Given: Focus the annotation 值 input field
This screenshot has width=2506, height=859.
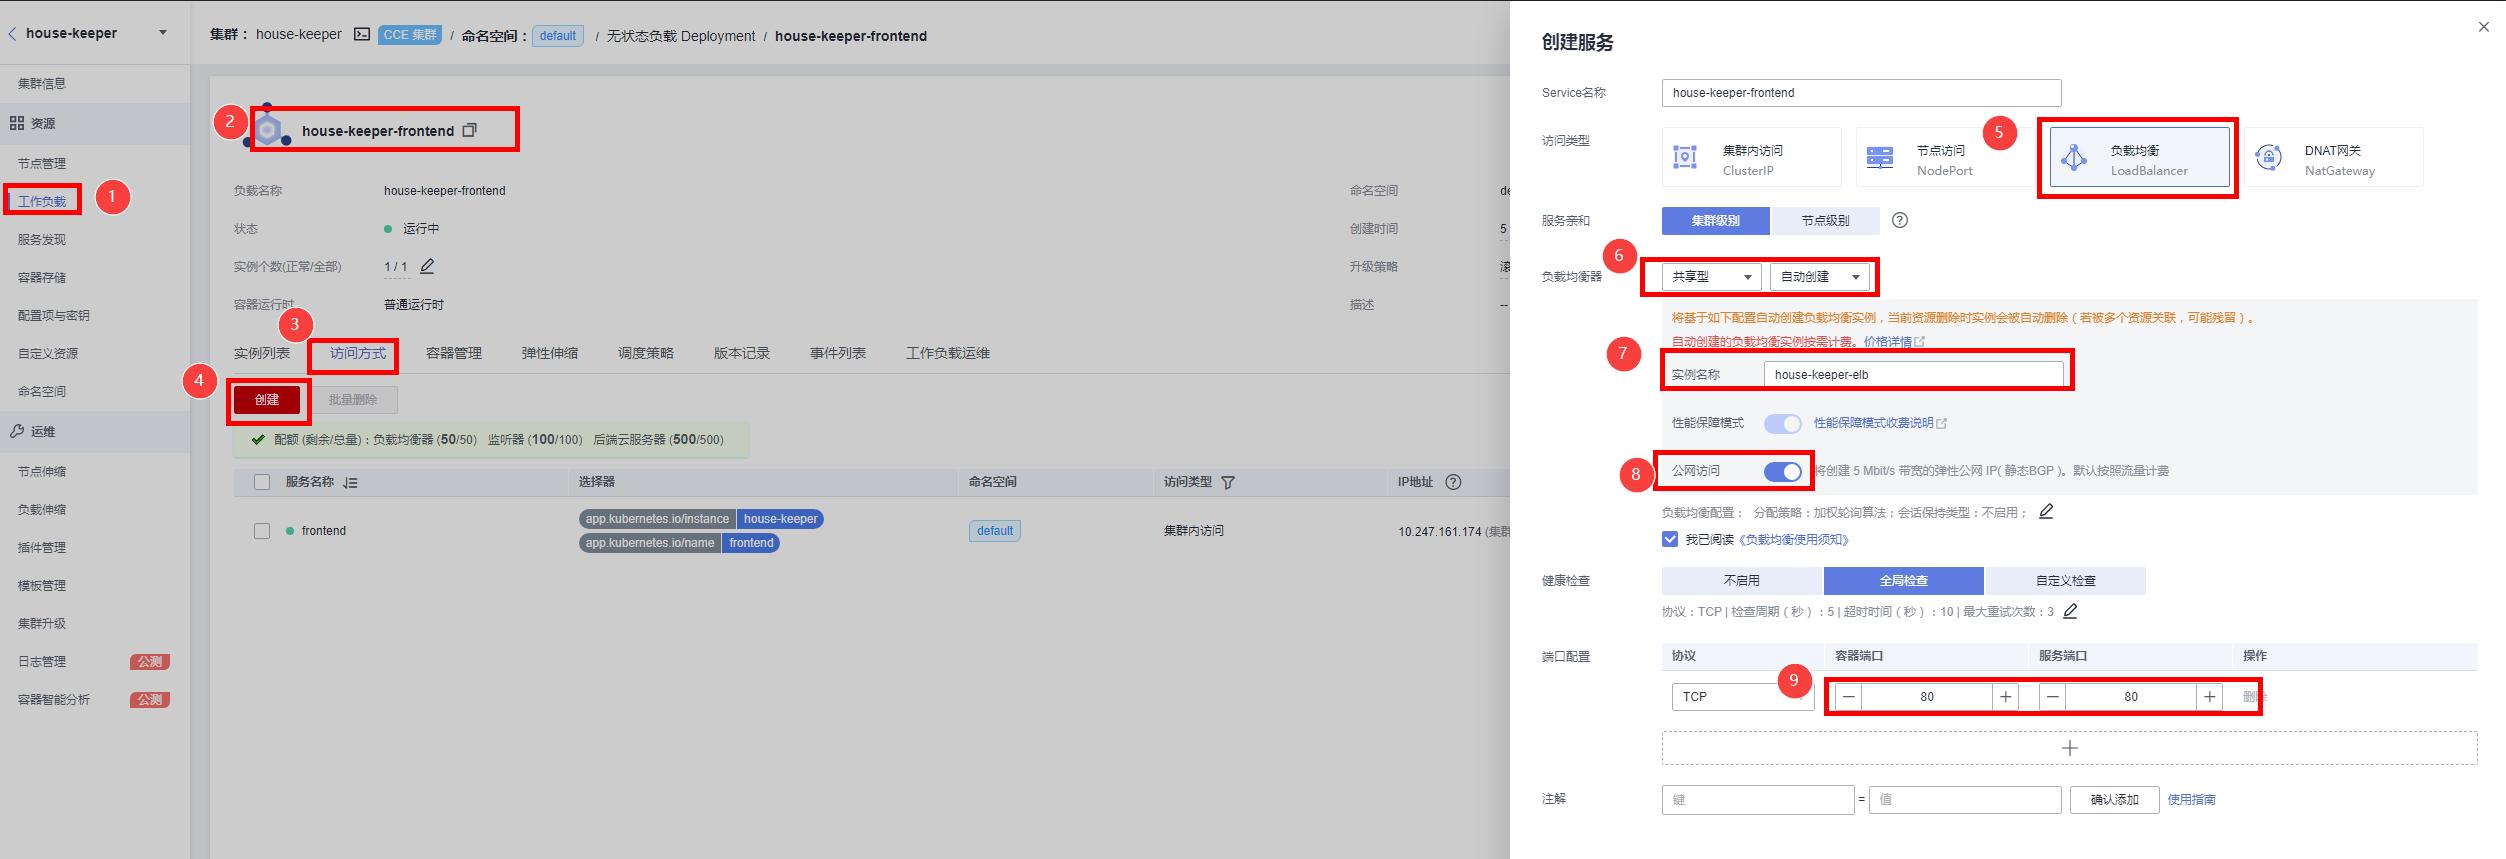Looking at the screenshot, I should [x=1965, y=800].
